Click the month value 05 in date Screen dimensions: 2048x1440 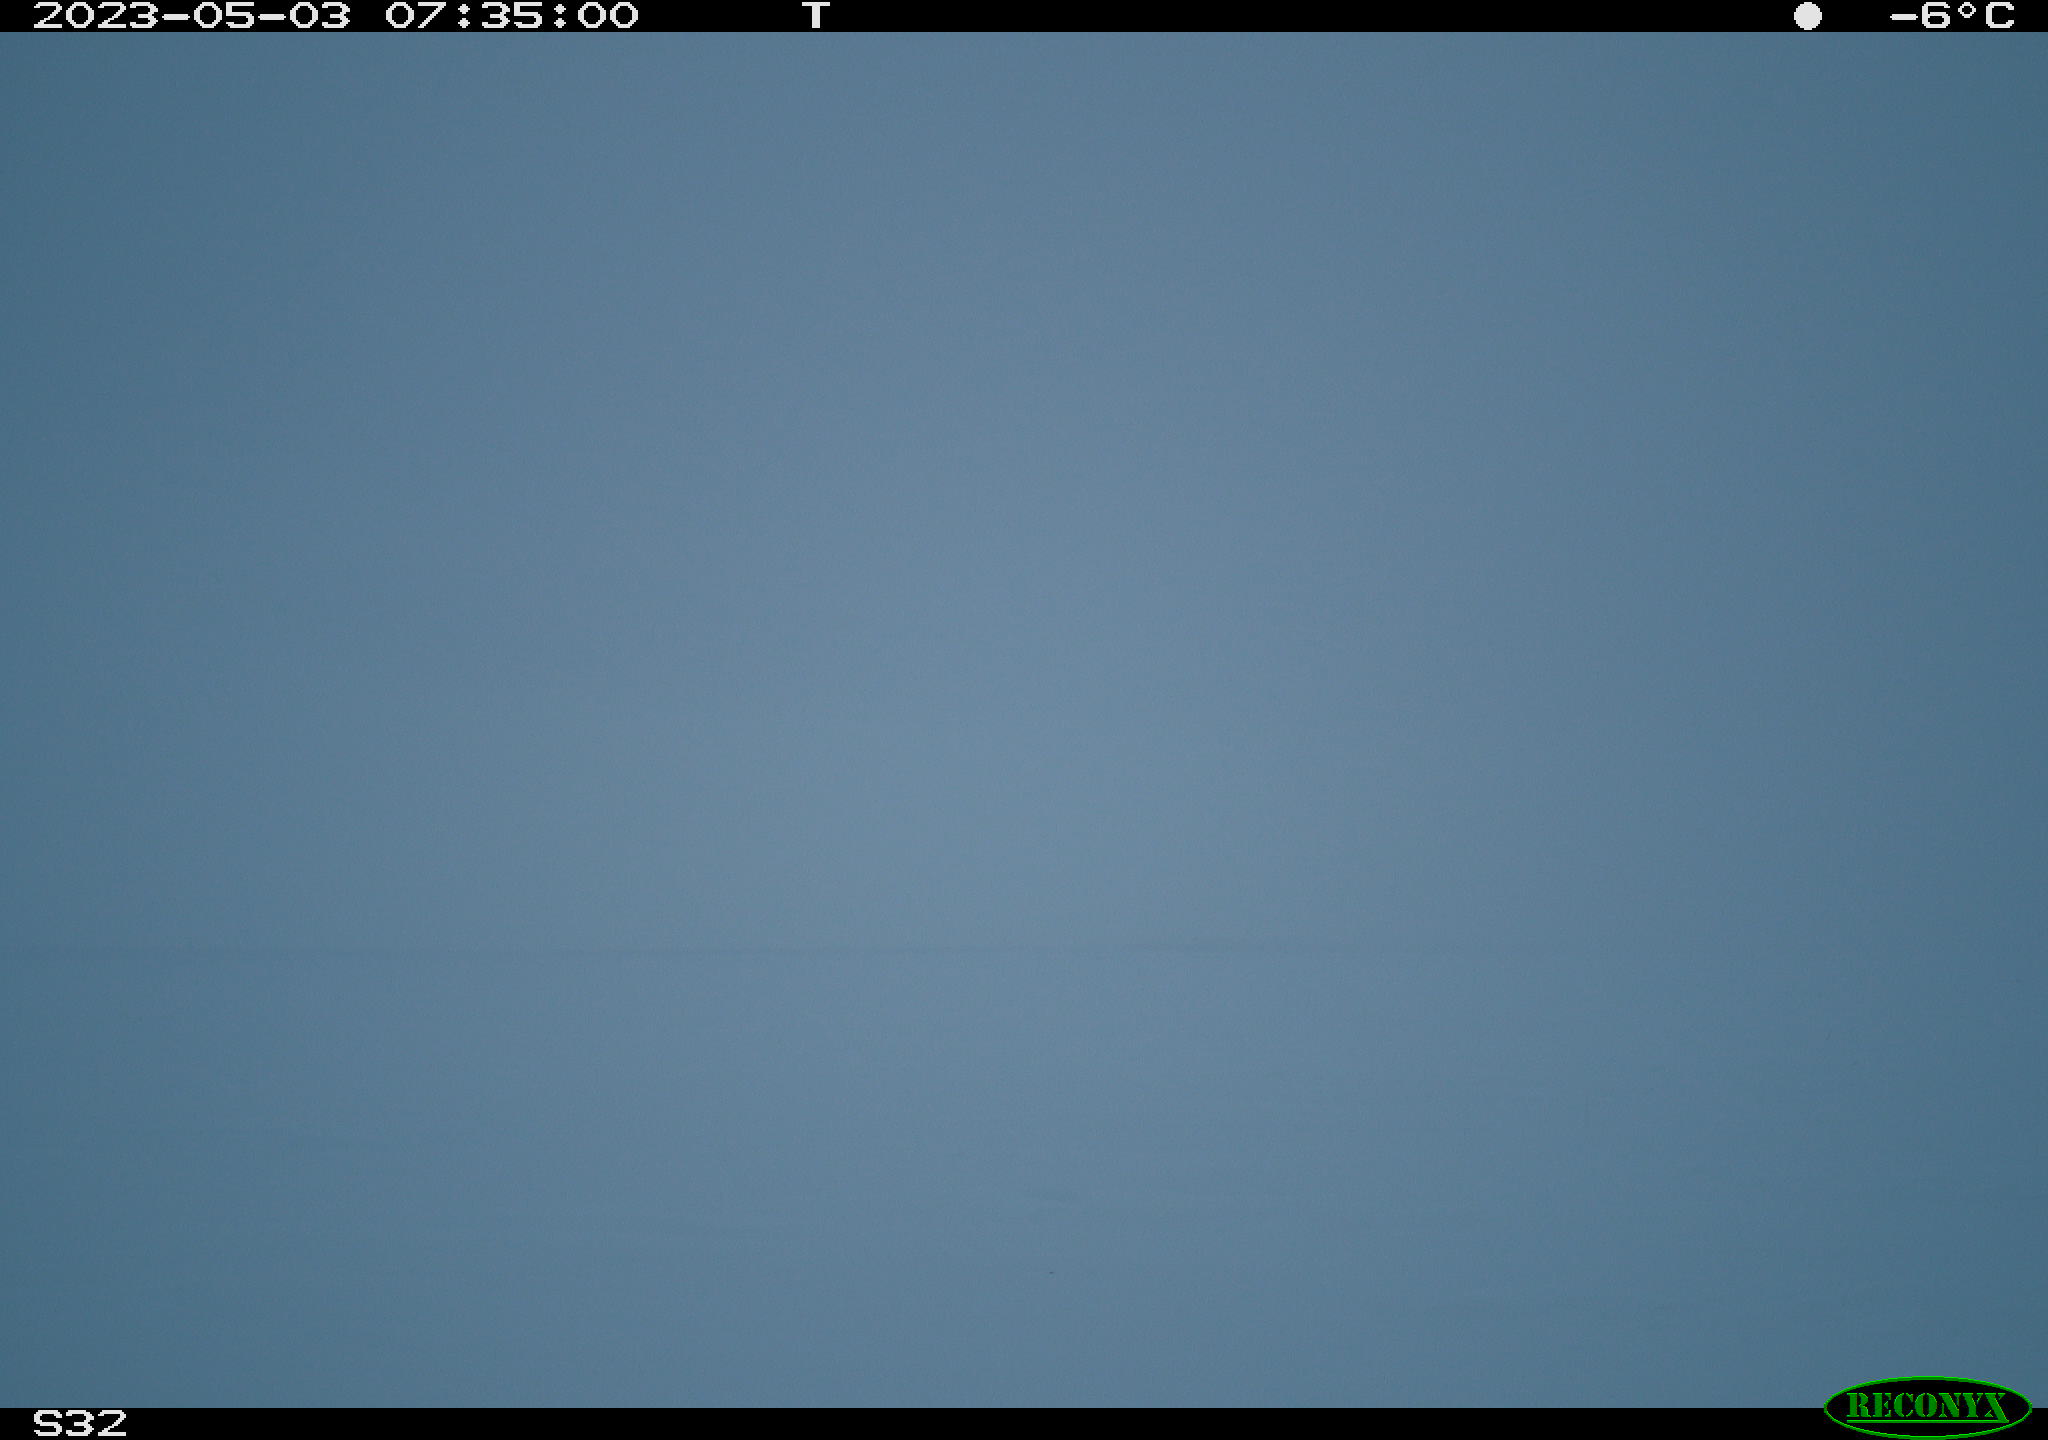224,16
